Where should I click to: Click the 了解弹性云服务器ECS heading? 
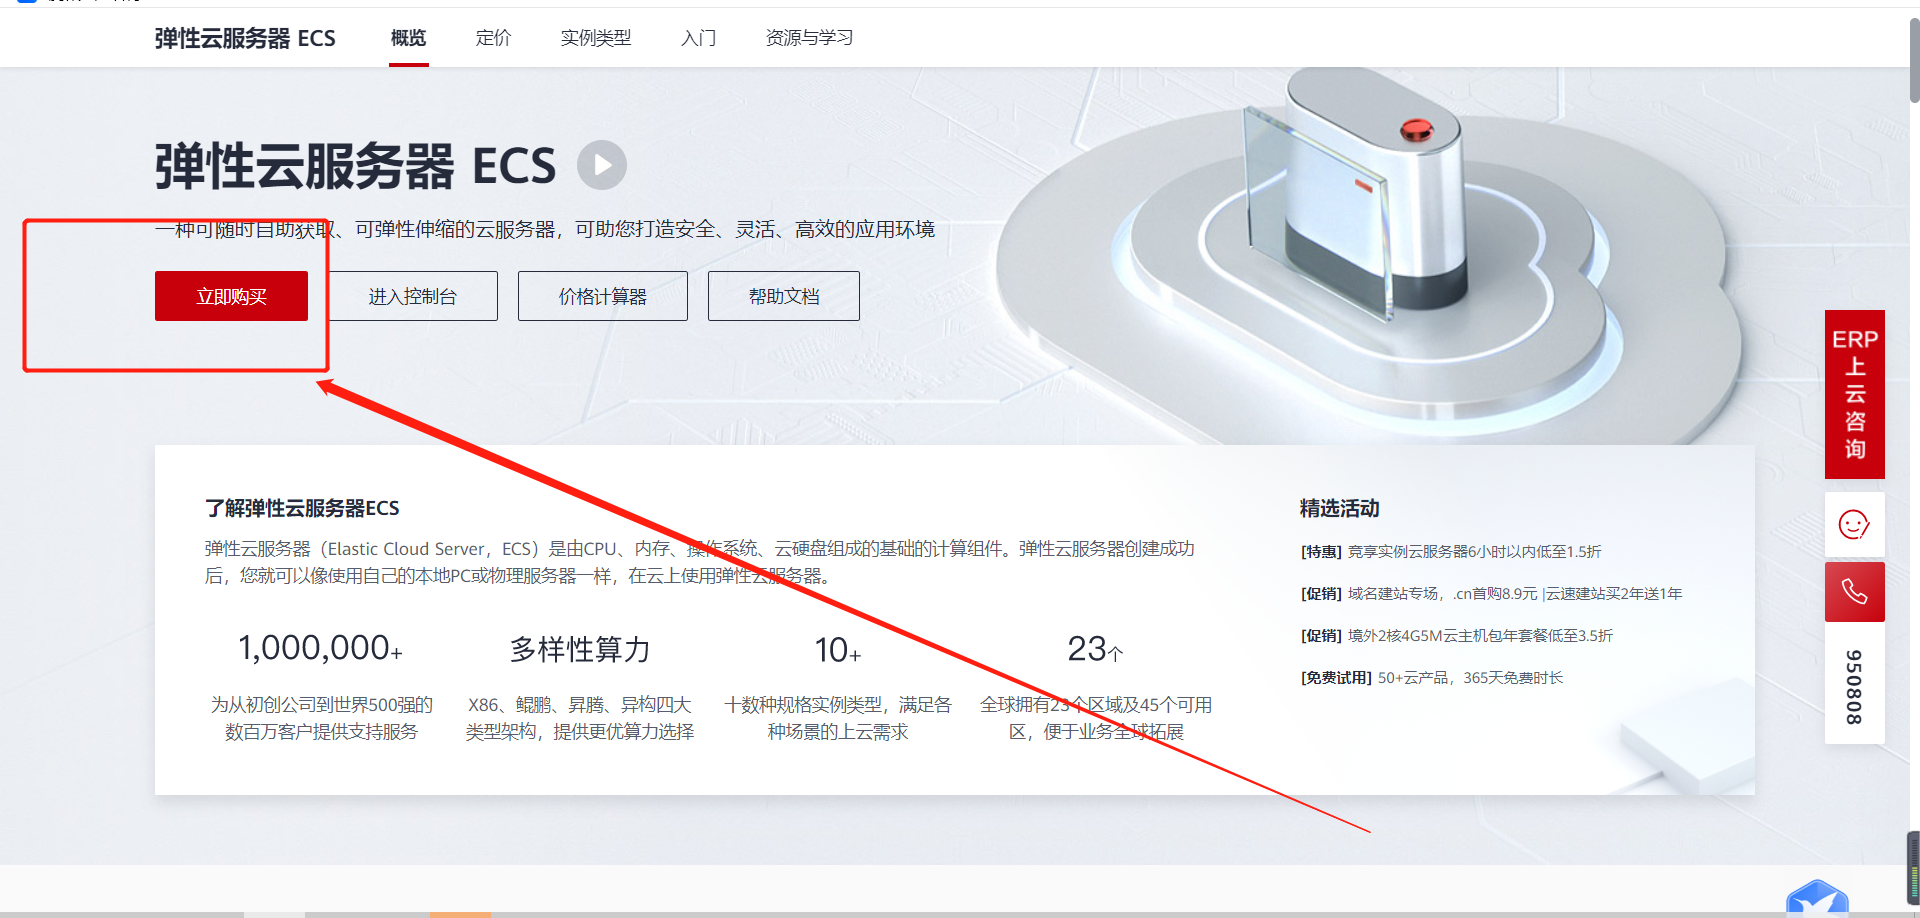point(302,508)
